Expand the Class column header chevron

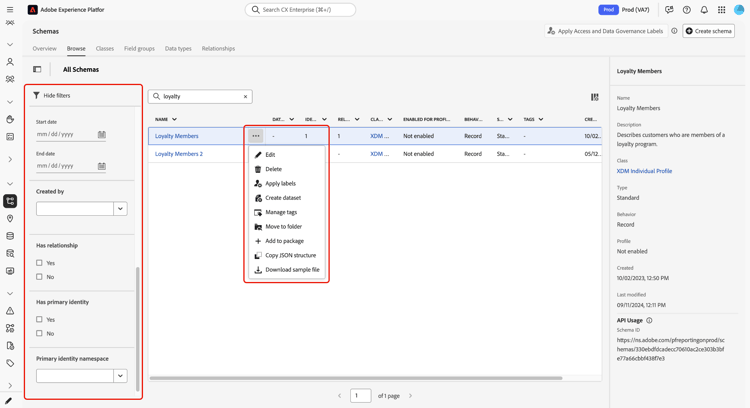pyautogui.click(x=389, y=119)
